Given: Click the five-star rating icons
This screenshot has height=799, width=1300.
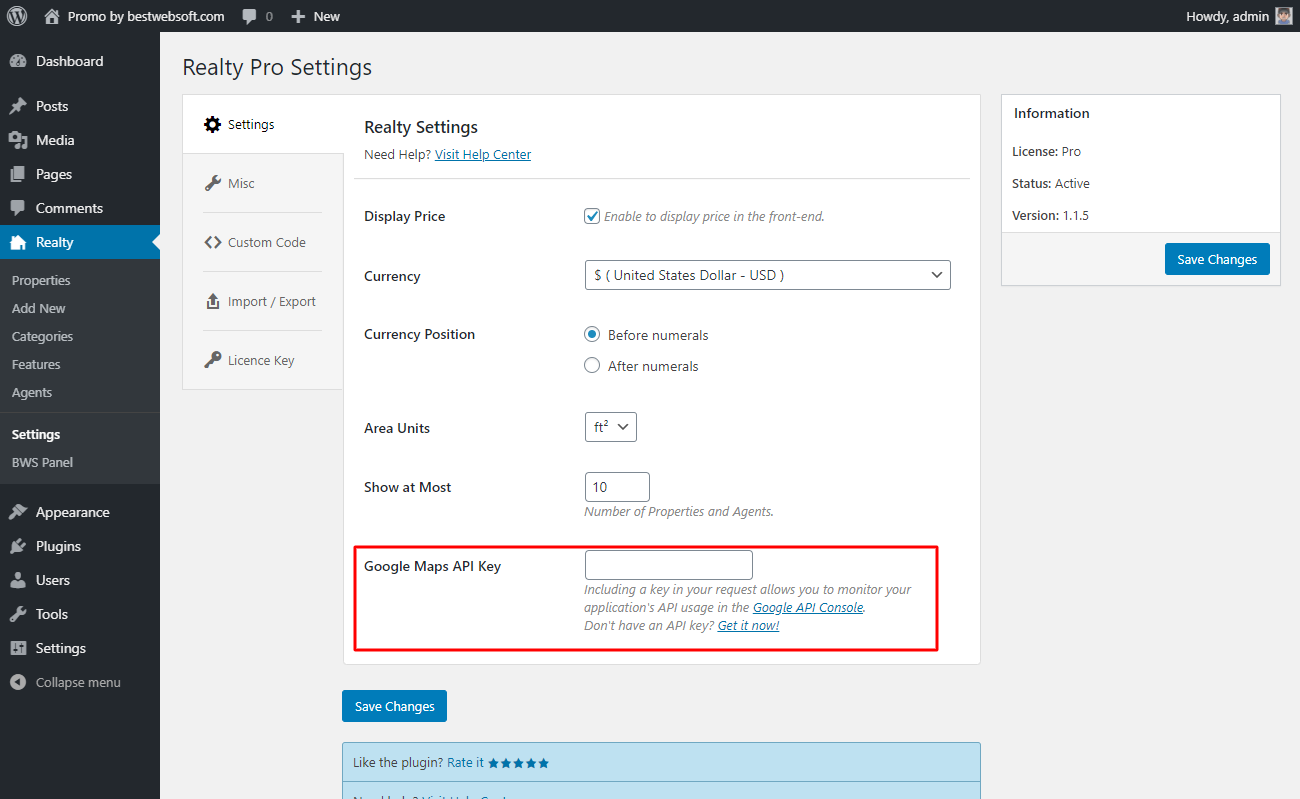Looking at the screenshot, I should [519, 763].
